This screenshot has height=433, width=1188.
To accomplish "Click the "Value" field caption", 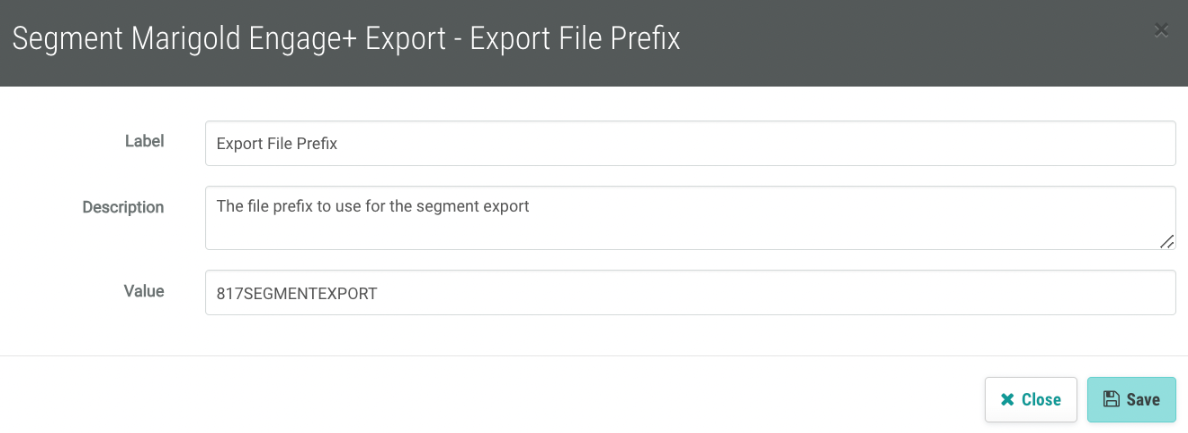I will (x=143, y=291).
